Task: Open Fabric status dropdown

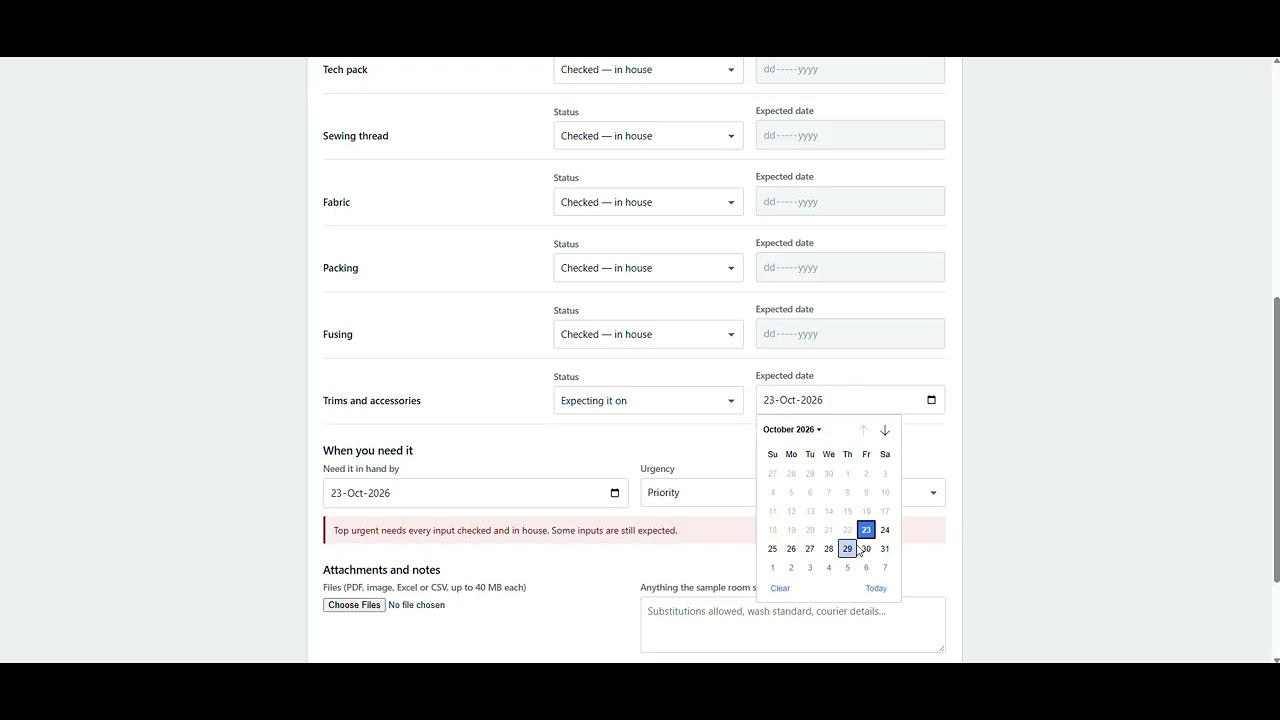Action: (648, 202)
